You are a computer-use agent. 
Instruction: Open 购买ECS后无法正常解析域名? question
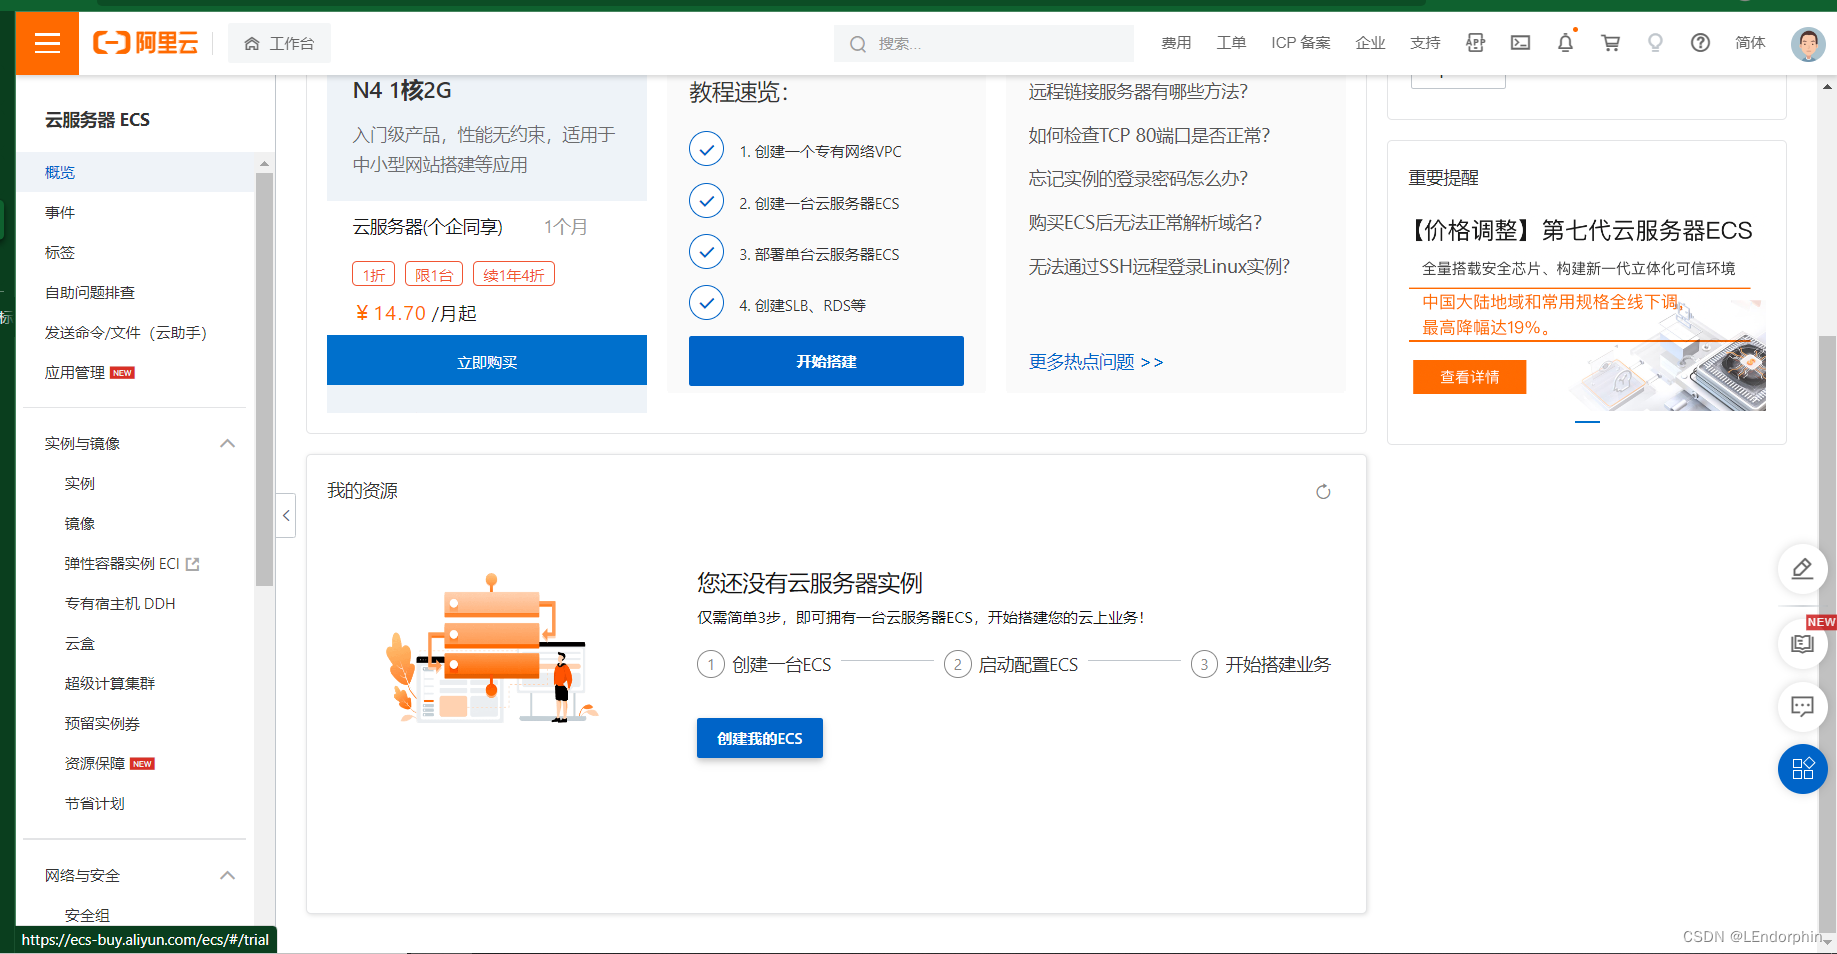coord(1145,222)
